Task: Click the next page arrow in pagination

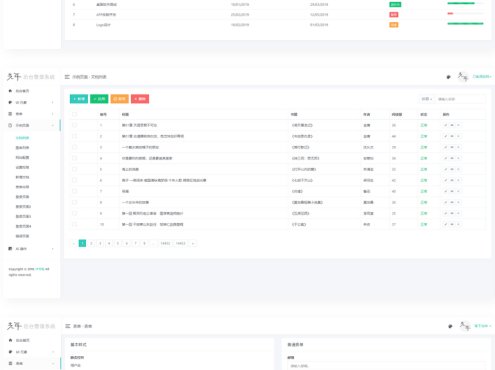Action: [x=193, y=243]
